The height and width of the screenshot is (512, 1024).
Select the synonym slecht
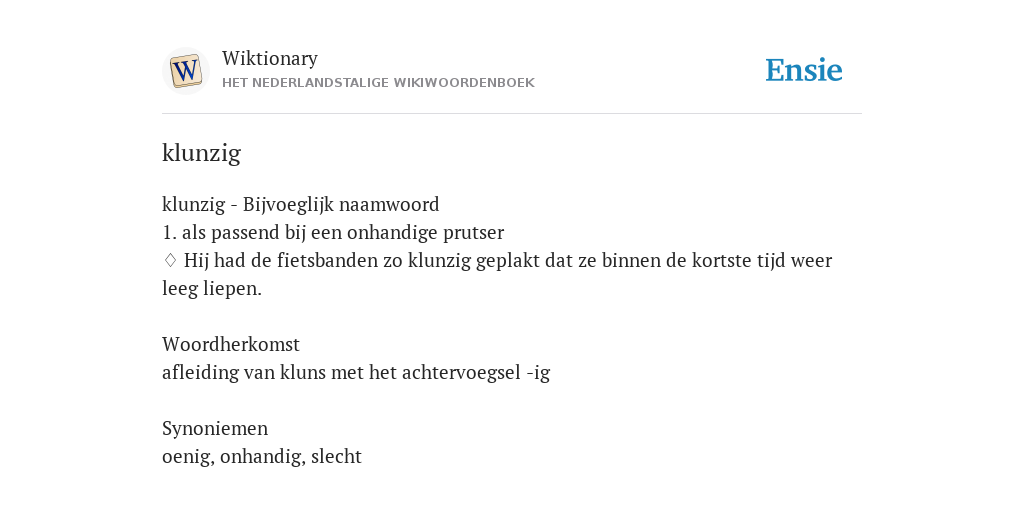336,456
